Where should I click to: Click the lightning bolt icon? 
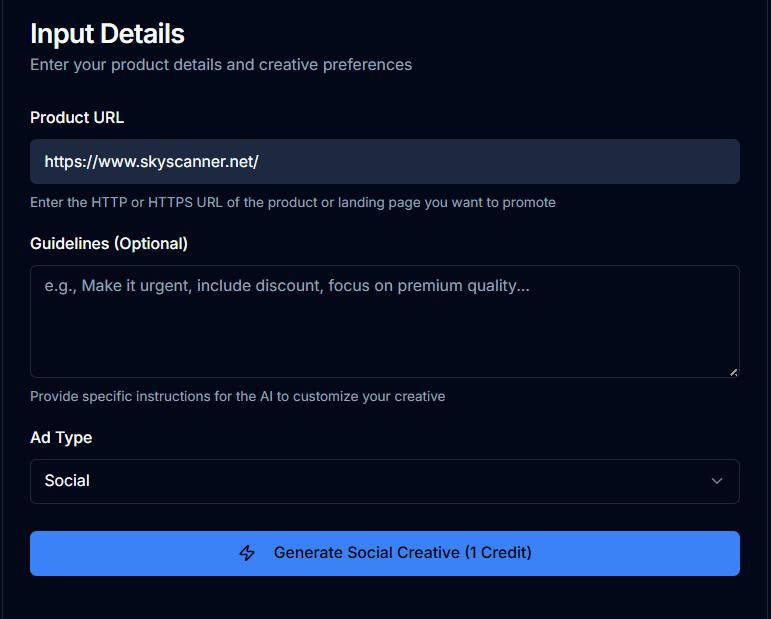pos(247,553)
